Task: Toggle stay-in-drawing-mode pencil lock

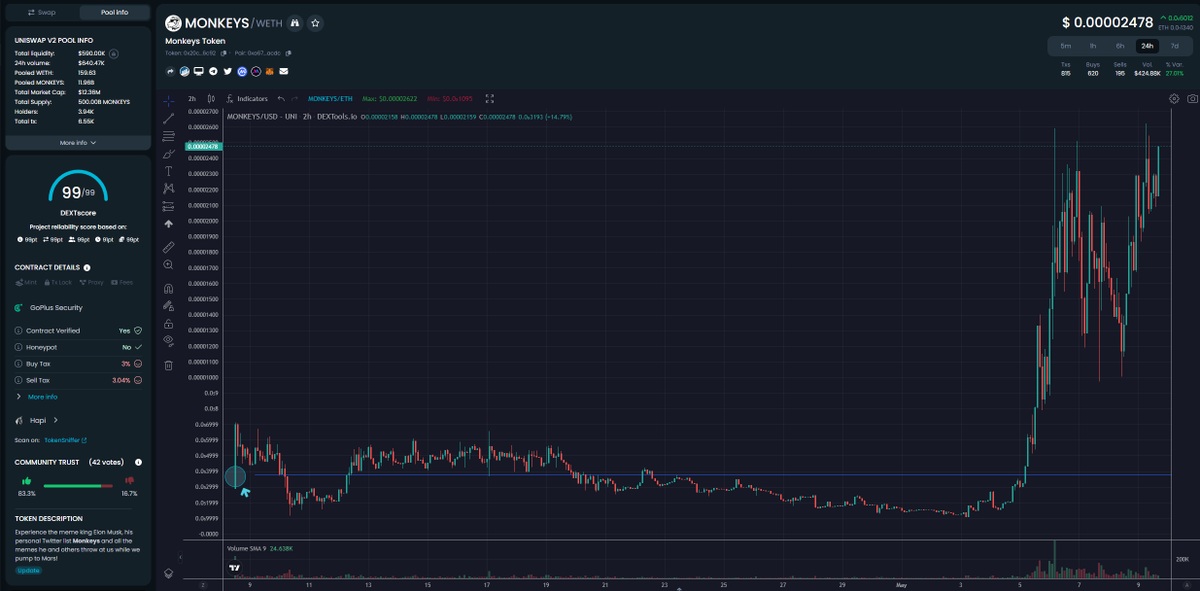Action: point(168,305)
